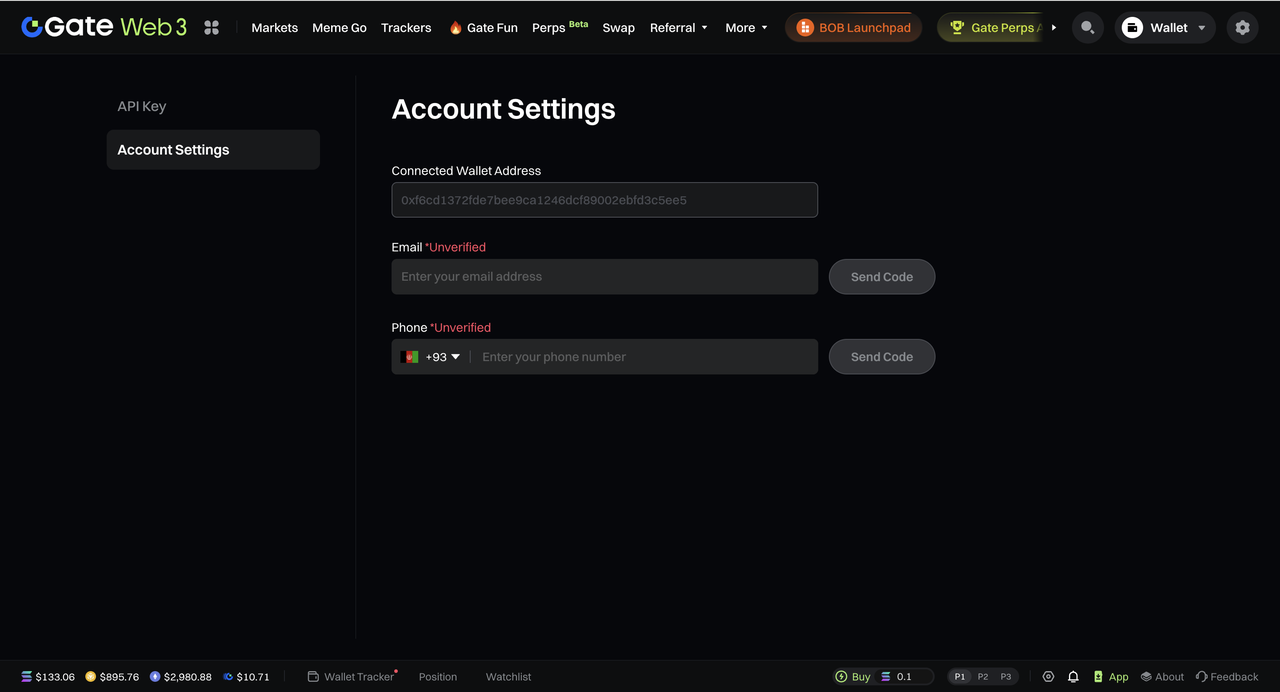Viewport: 1280px width, 692px height.
Task: Open the four-dot apps grid menu
Action: point(211,28)
